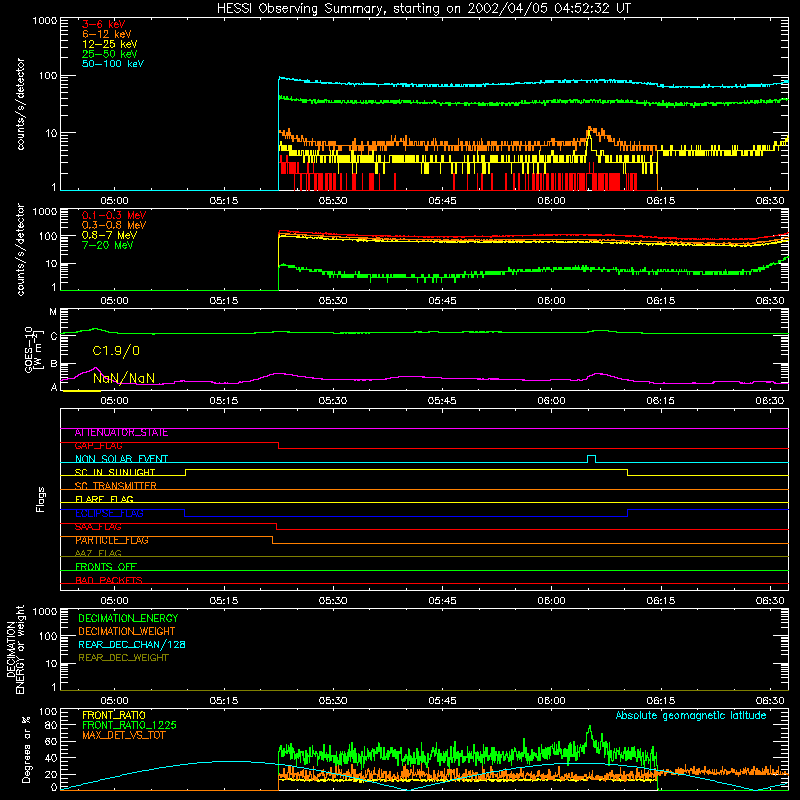Click the Absolute geomagnetic latitude label
Viewport: 800px width, 800px height.
pos(691,715)
